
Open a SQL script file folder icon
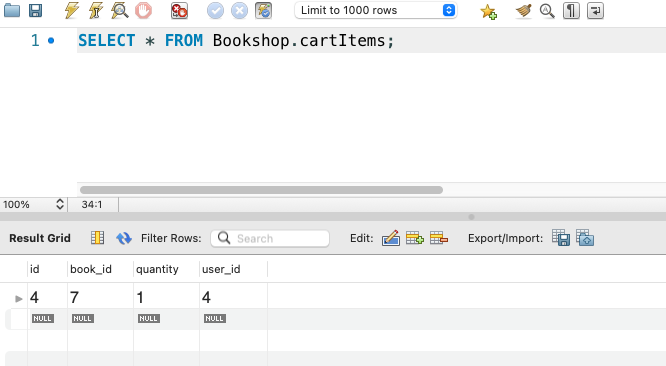[x=12, y=11]
